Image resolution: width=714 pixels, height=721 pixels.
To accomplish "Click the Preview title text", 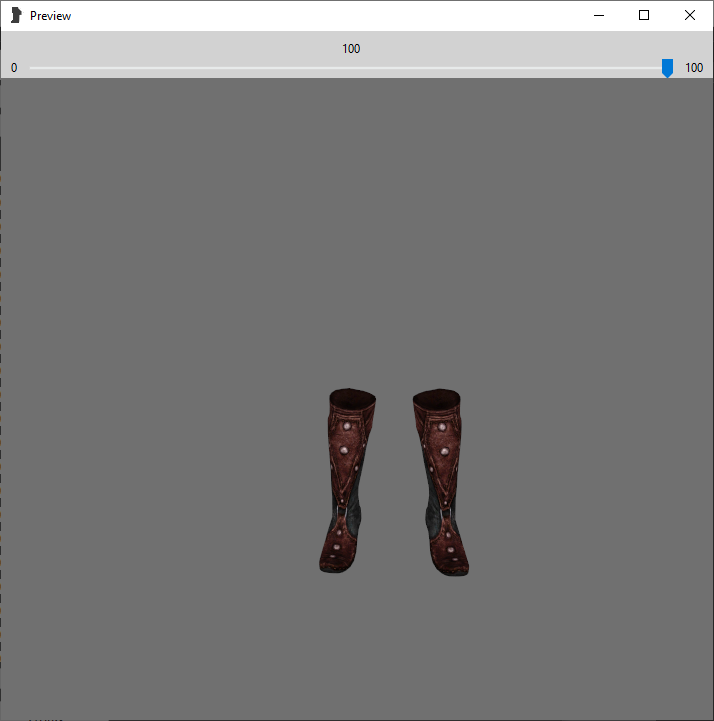I will click(x=51, y=16).
